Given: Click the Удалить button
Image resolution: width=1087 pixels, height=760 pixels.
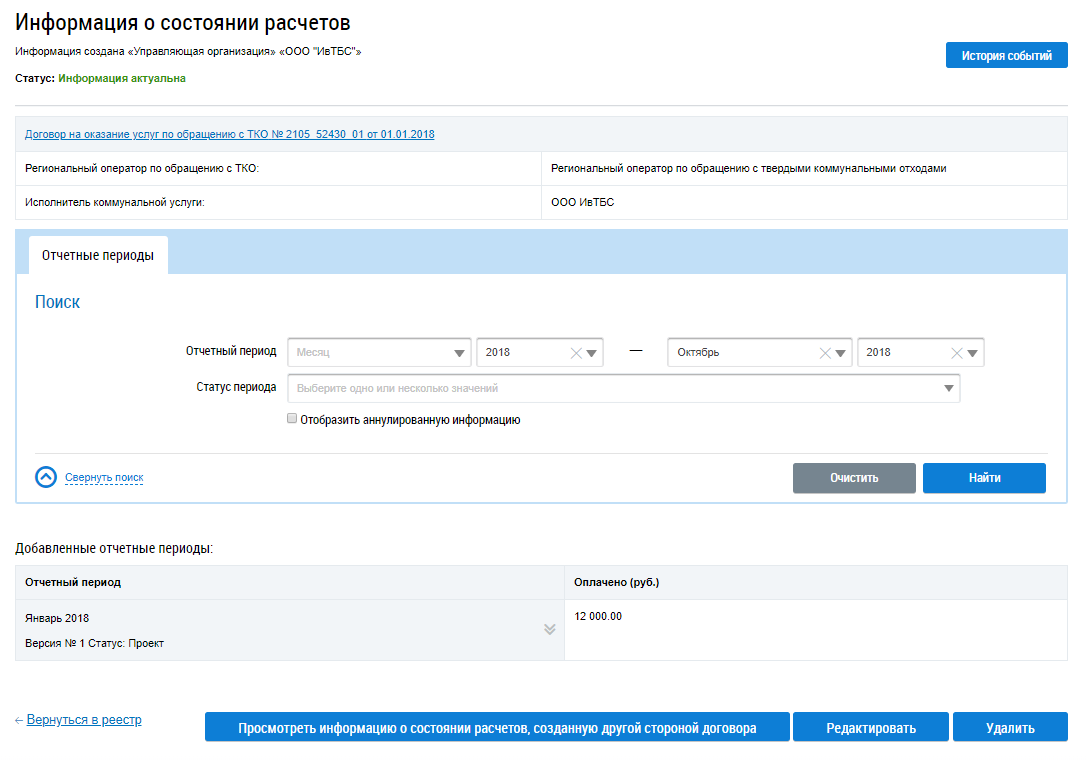Looking at the screenshot, I should pyautogui.click(x=1010, y=728).
